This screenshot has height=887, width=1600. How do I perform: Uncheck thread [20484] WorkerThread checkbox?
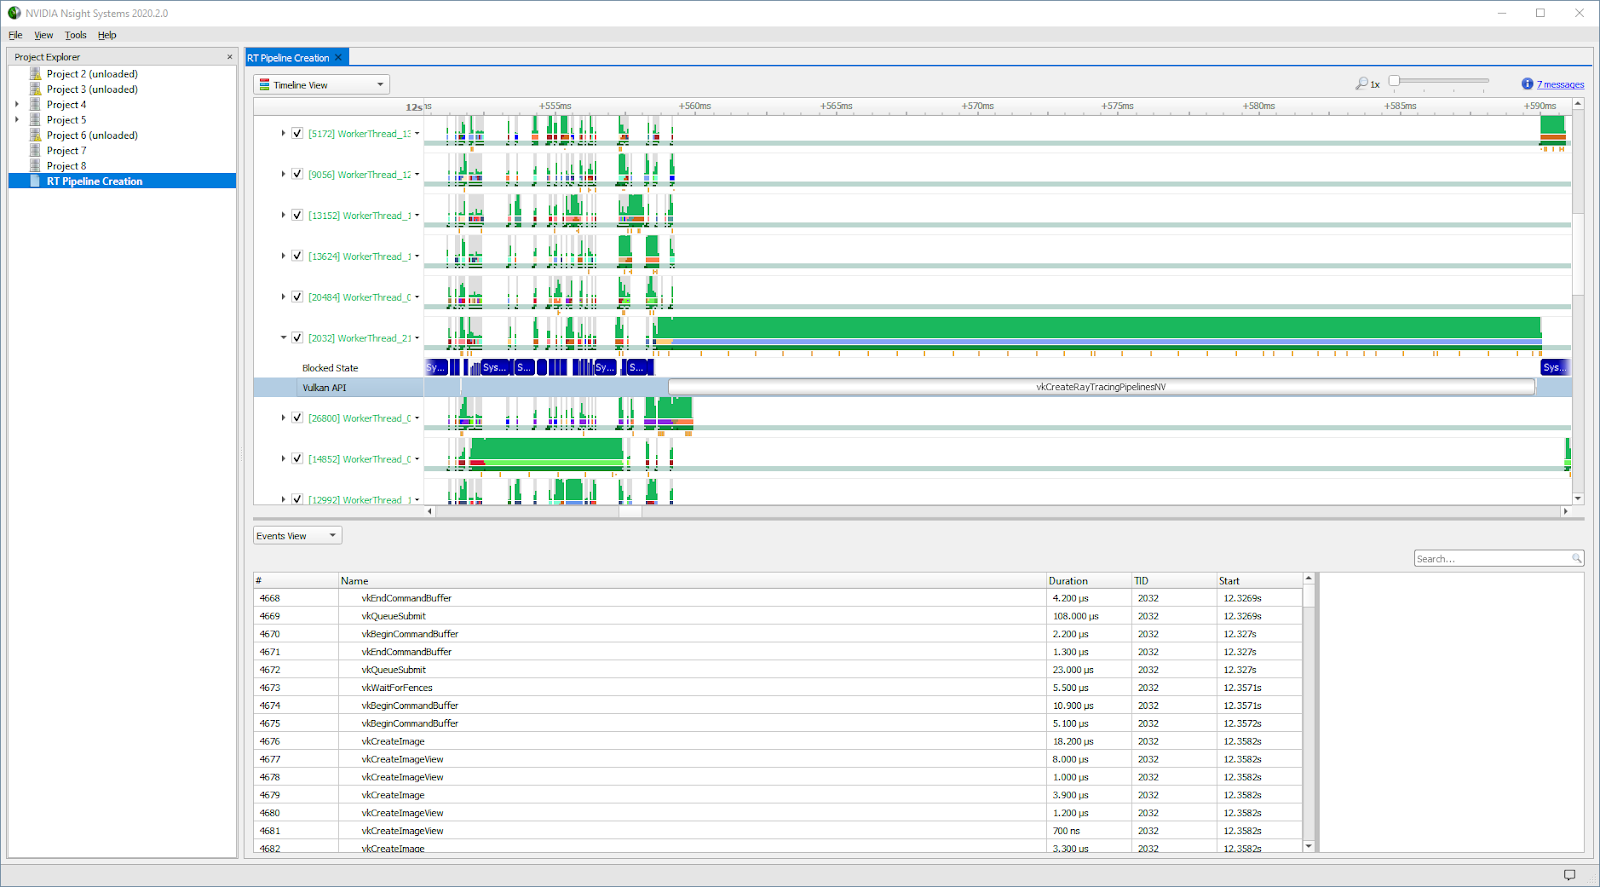pos(297,297)
